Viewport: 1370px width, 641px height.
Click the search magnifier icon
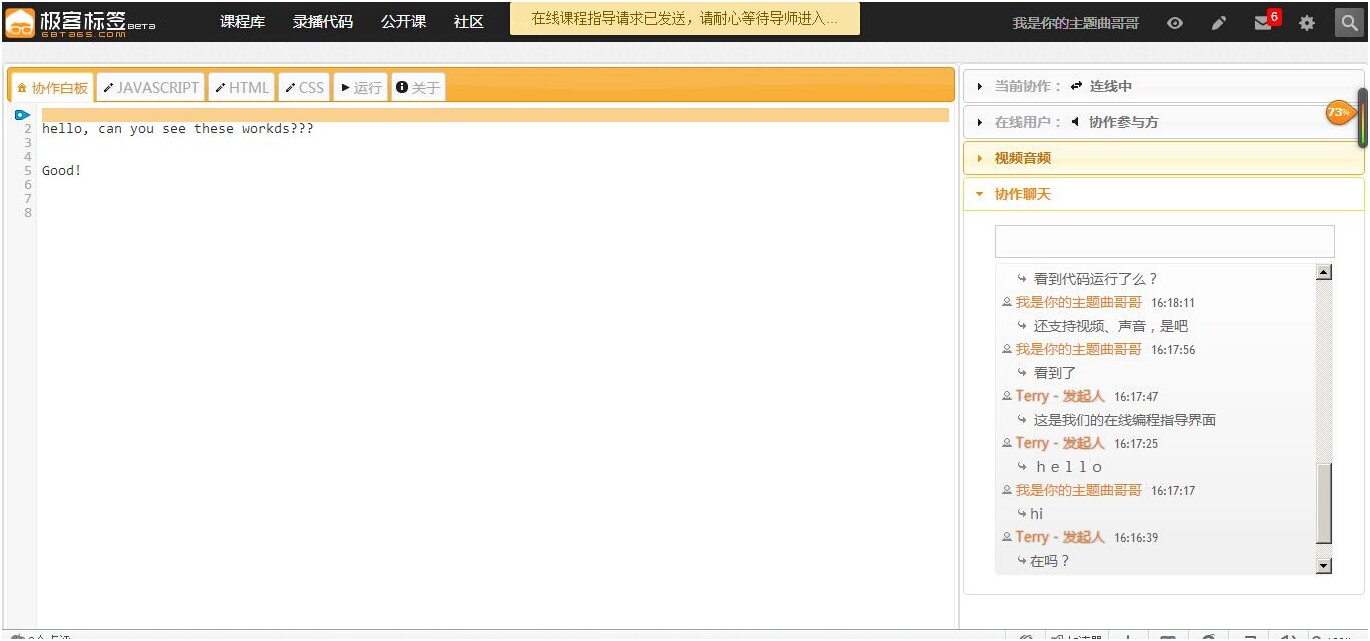(x=1349, y=23)
